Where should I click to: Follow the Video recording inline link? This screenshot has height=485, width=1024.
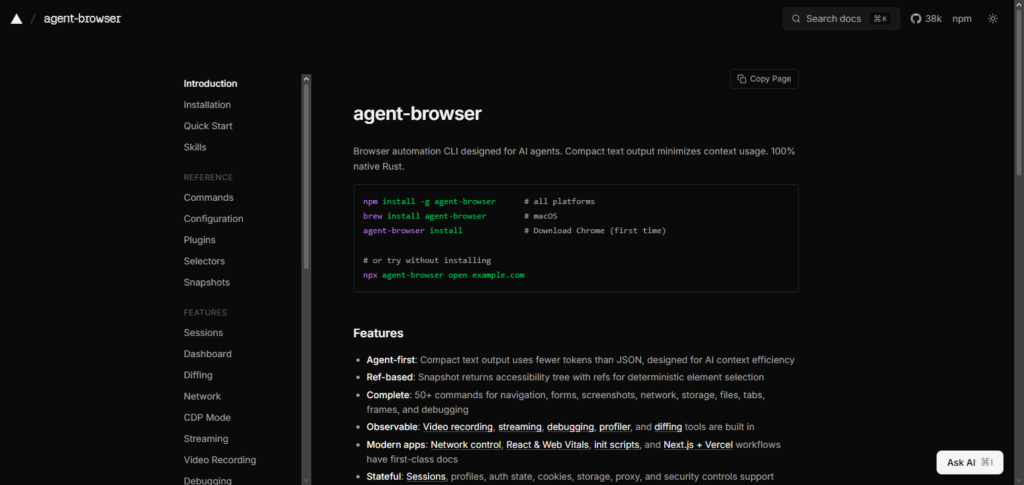click(x=458, y=427)
